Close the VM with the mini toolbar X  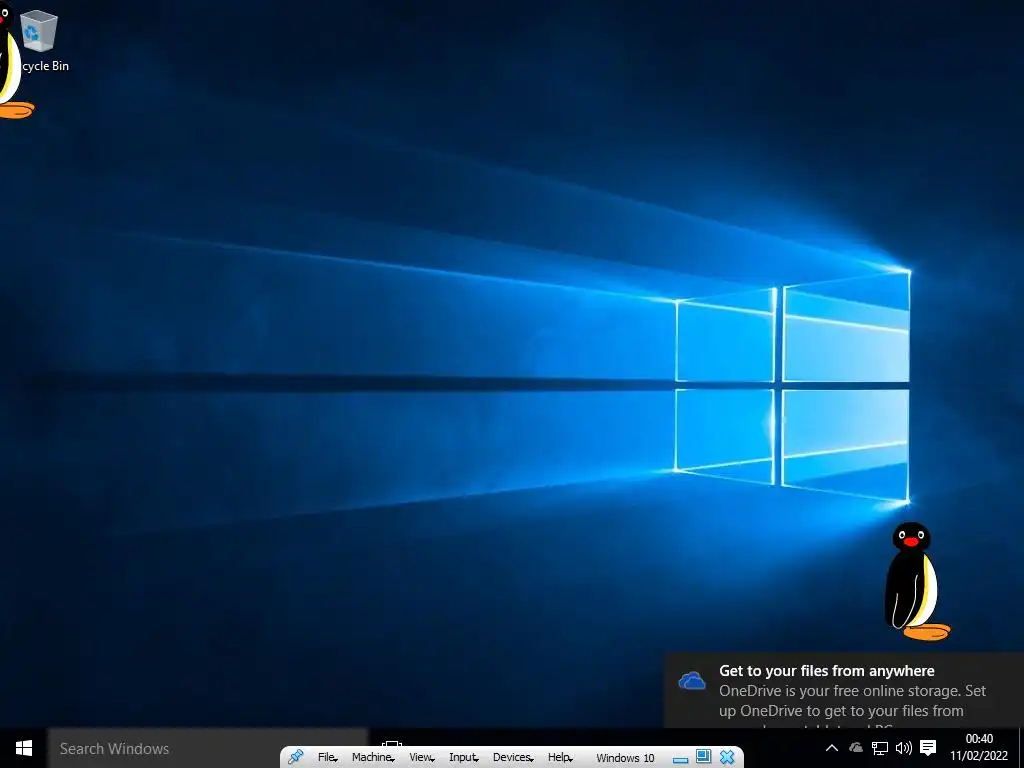(x=727, y=757)
